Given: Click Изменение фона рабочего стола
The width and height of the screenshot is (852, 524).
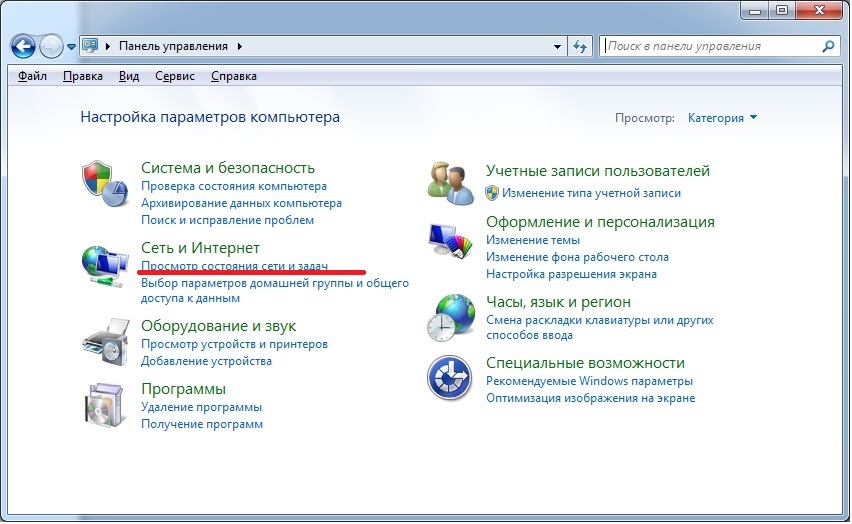Looking at the screenshot, I should point(577,257).
